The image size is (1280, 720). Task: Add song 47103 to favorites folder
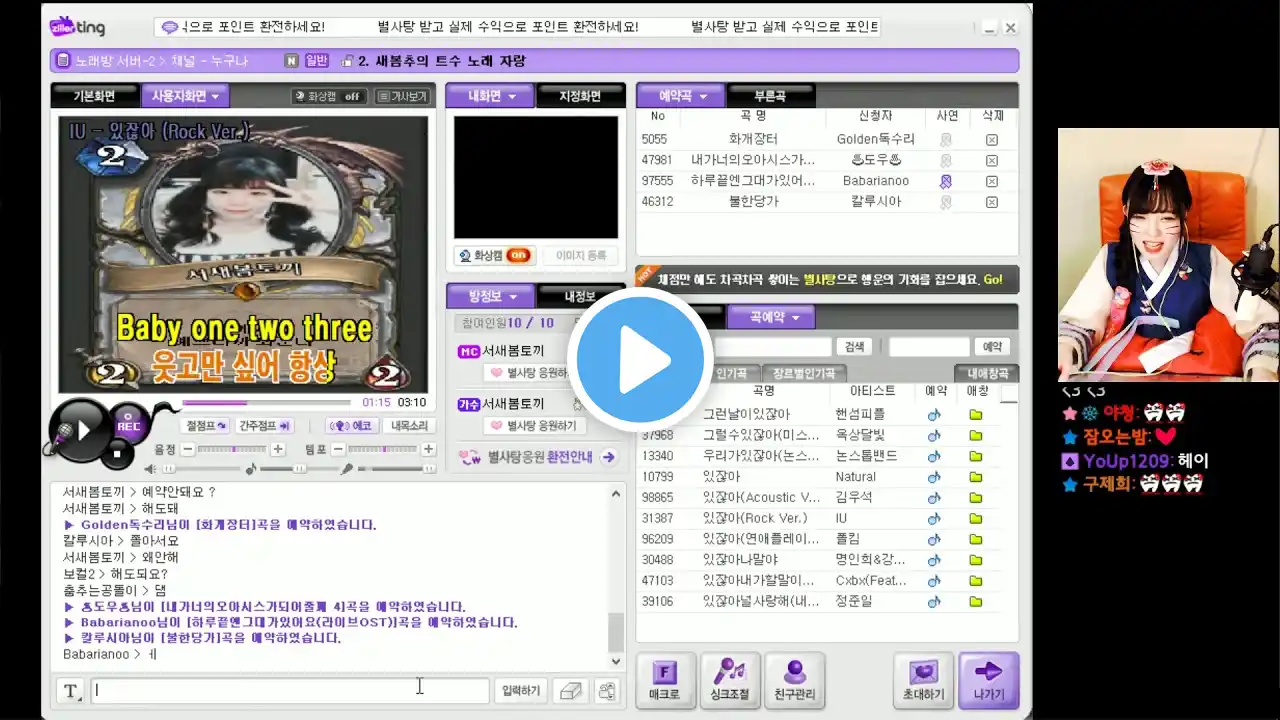976,581
